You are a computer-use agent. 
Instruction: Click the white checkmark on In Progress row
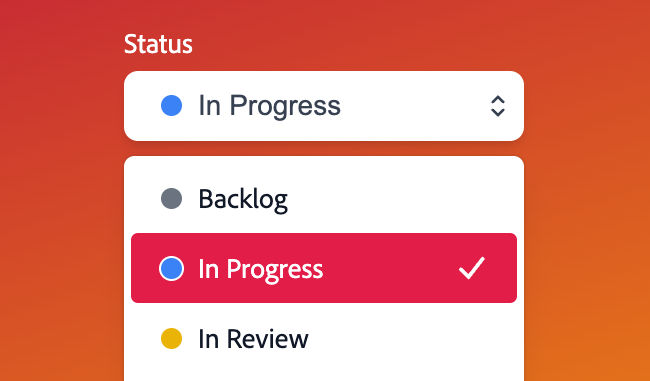[472, 268]
